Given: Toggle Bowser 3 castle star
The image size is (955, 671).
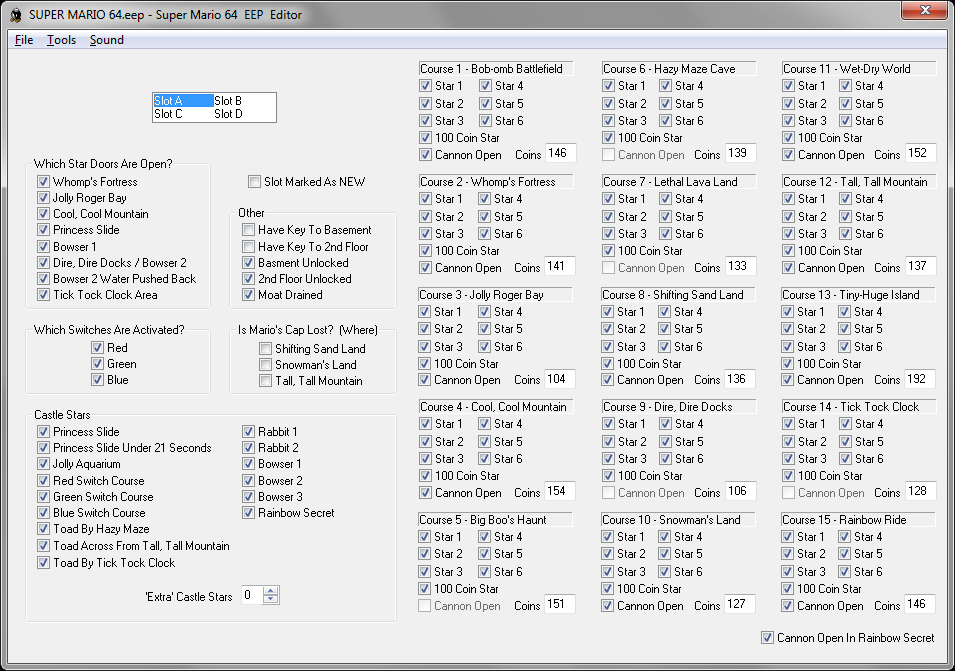Looking at the screenshot, I should pos(248,496).
